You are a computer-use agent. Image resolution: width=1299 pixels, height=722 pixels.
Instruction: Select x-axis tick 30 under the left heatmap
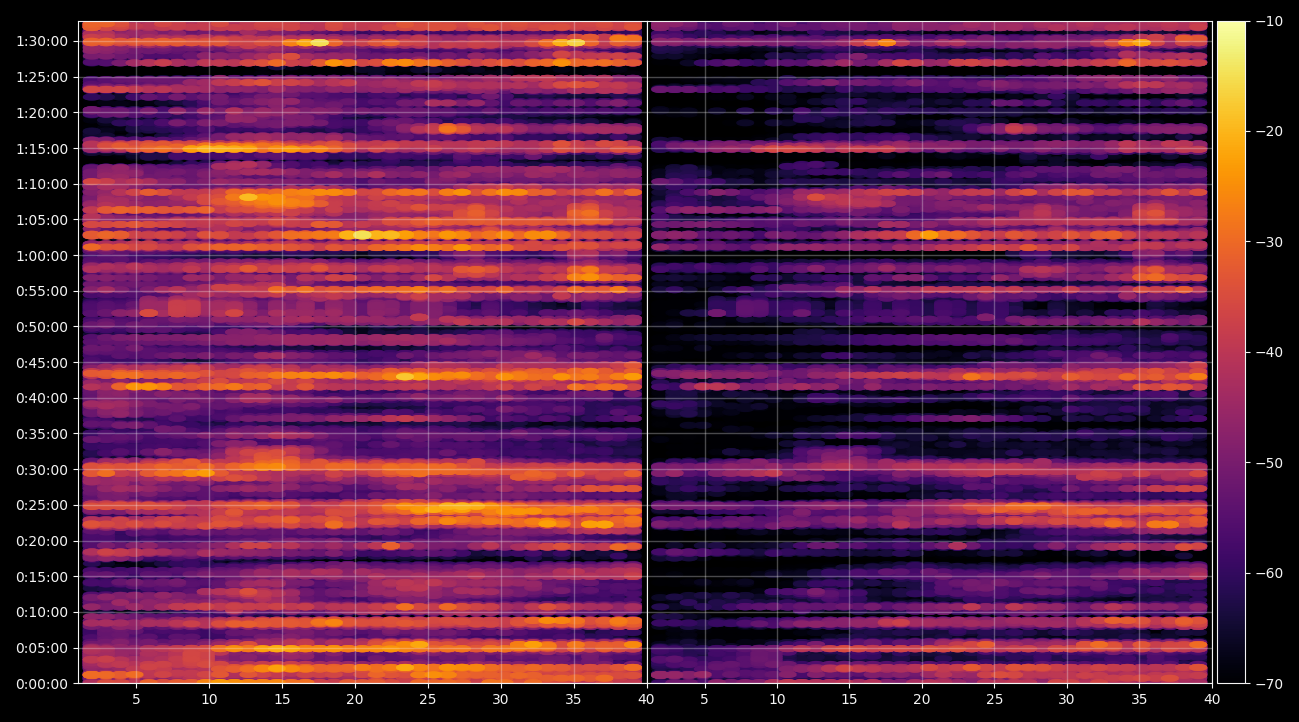501,700
